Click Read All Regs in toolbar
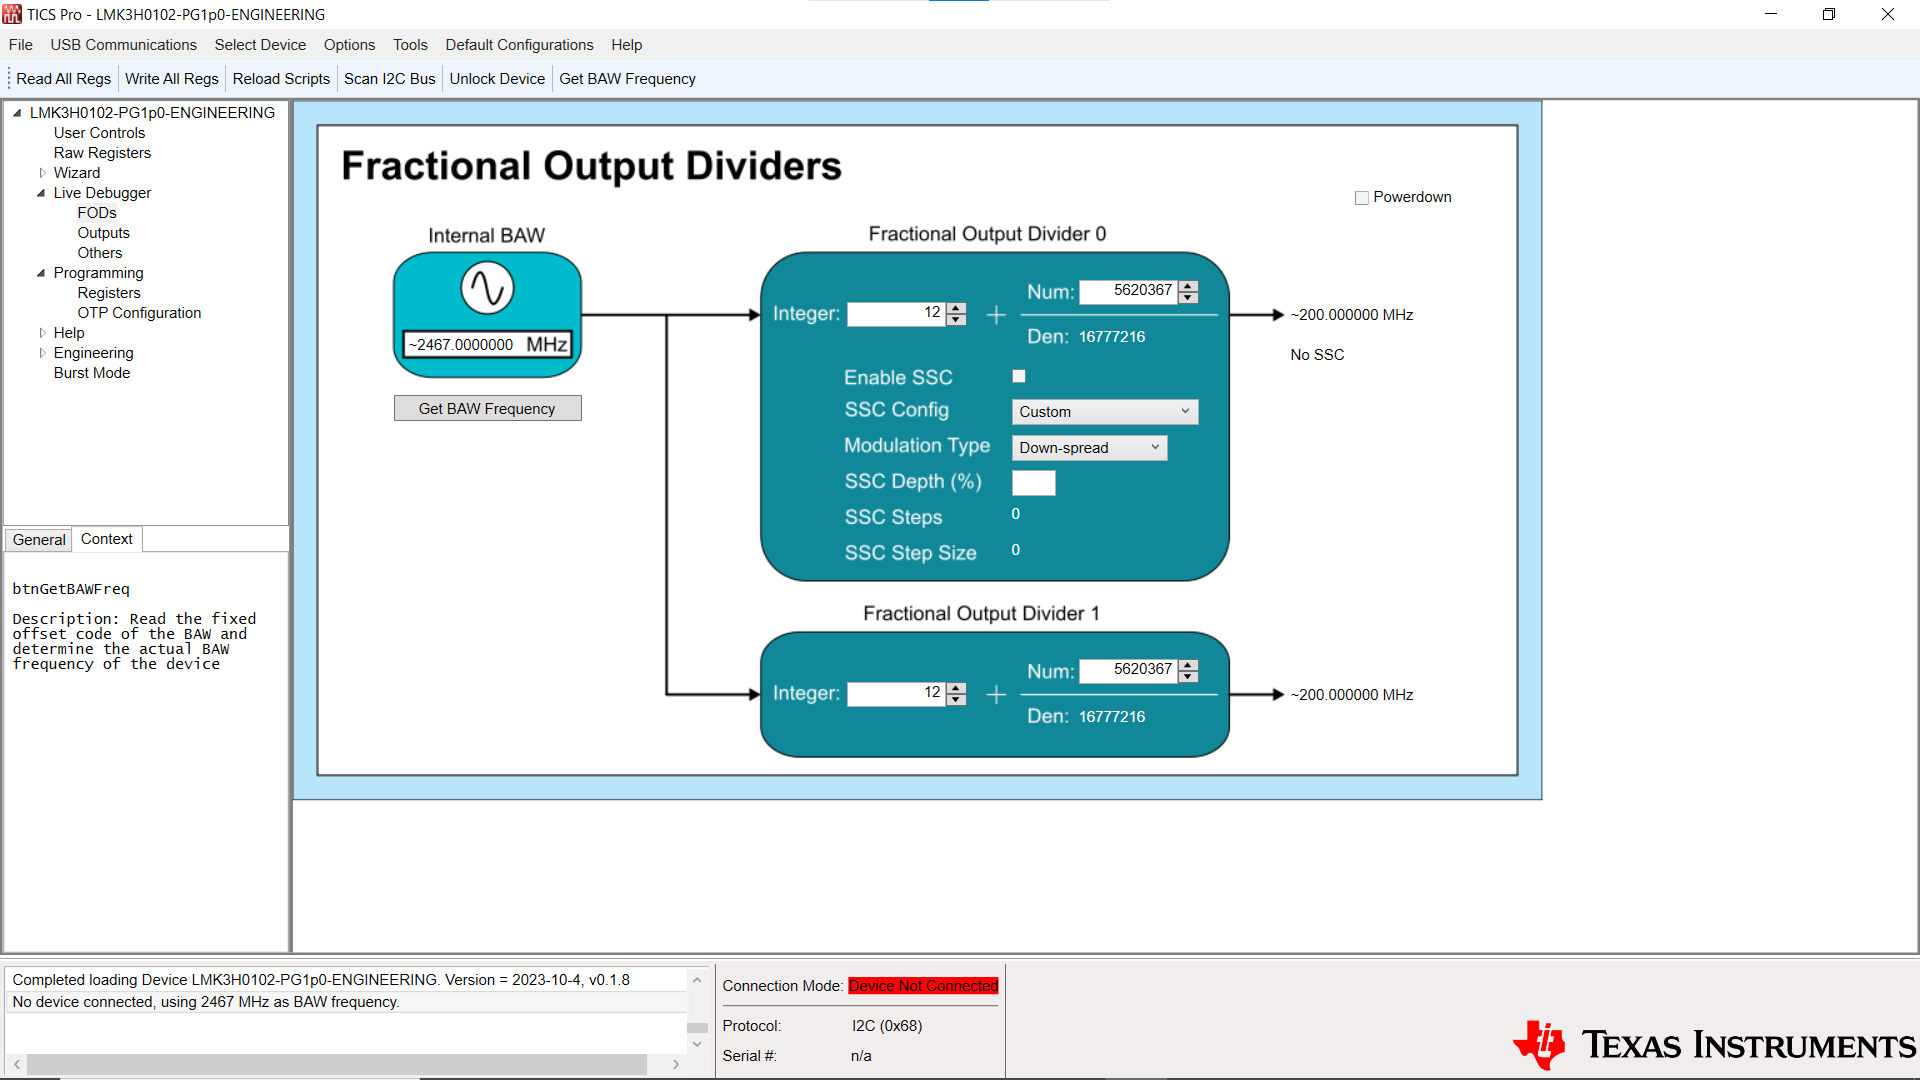1920x1080 pixels. [63, 79]
